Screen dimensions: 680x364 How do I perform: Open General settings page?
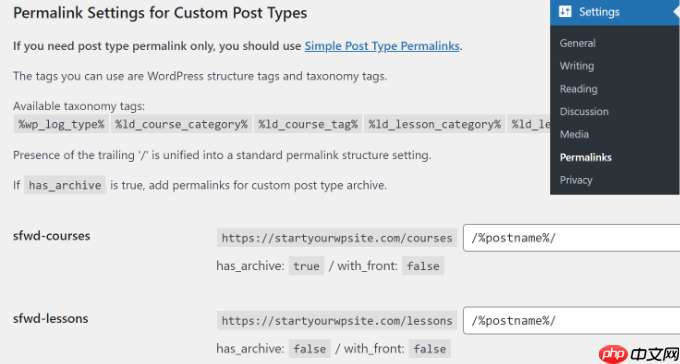[x=577, y=43]
